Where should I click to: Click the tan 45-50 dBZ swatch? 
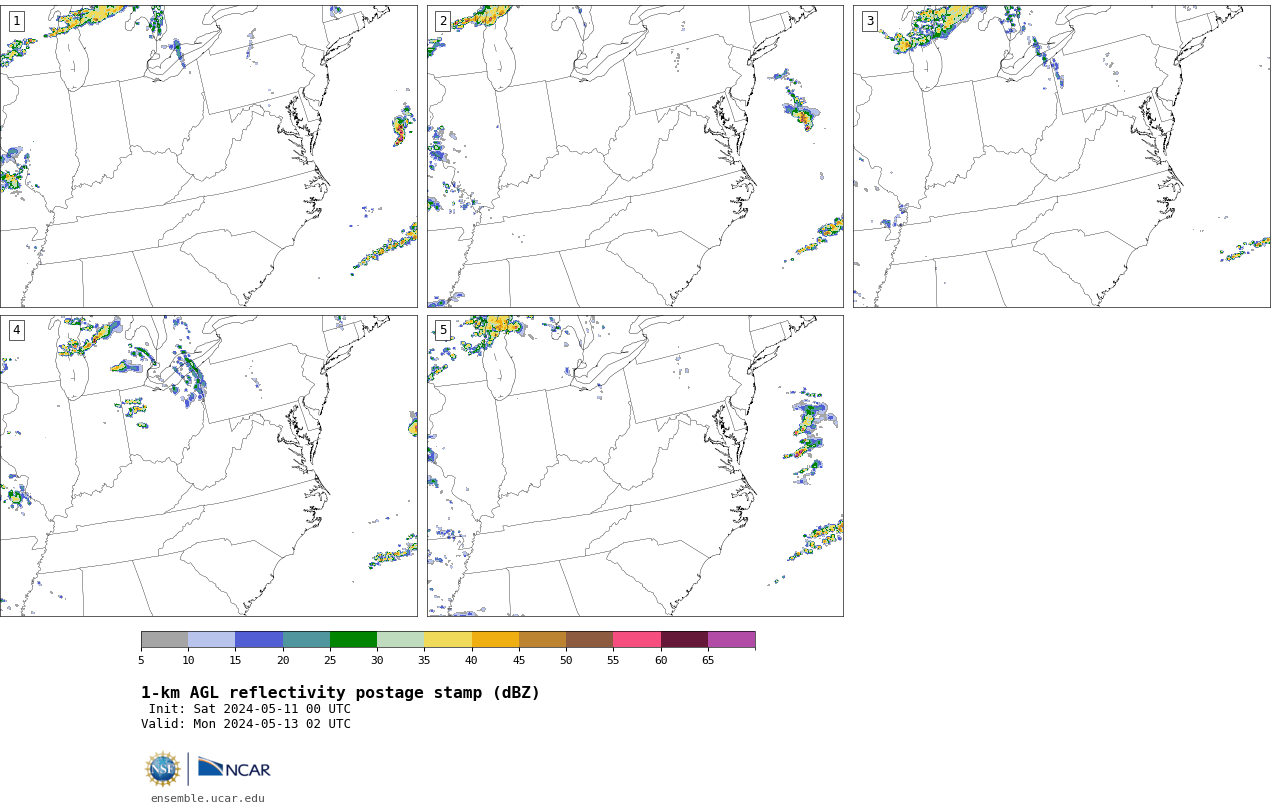(542, 640)
